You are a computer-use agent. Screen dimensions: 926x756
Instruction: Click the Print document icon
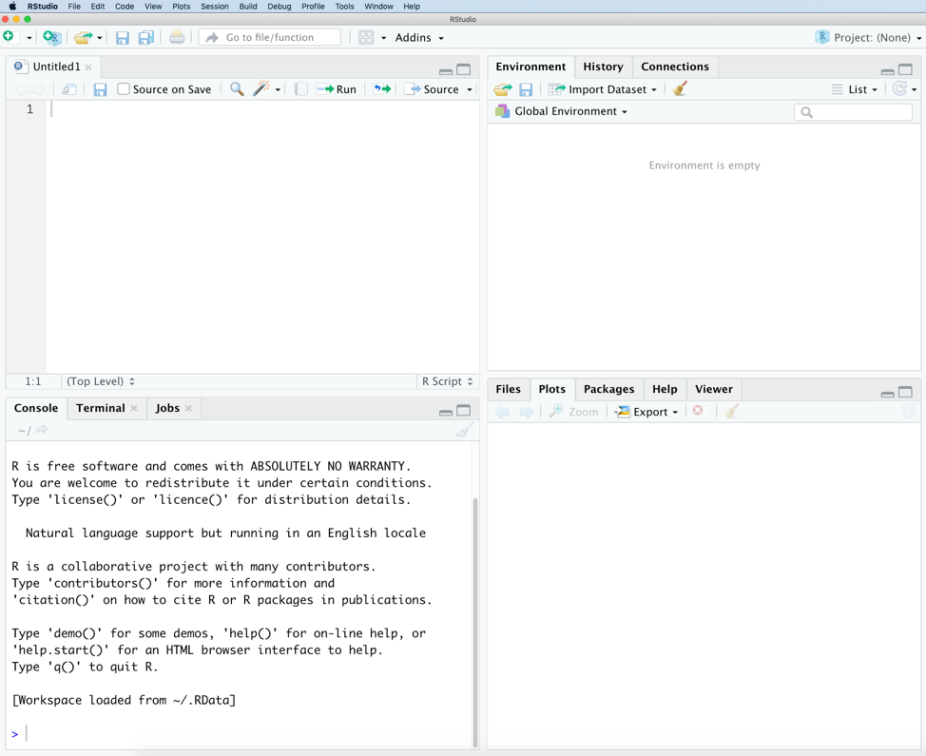click(177, 38)
